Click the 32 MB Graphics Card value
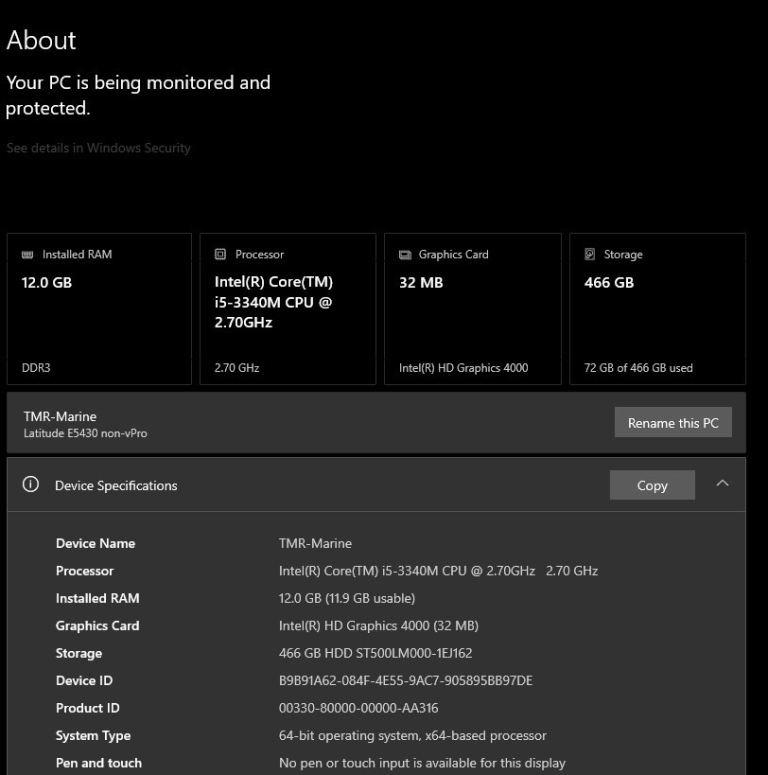Viewport: 768px width, 775px height. 421,283
